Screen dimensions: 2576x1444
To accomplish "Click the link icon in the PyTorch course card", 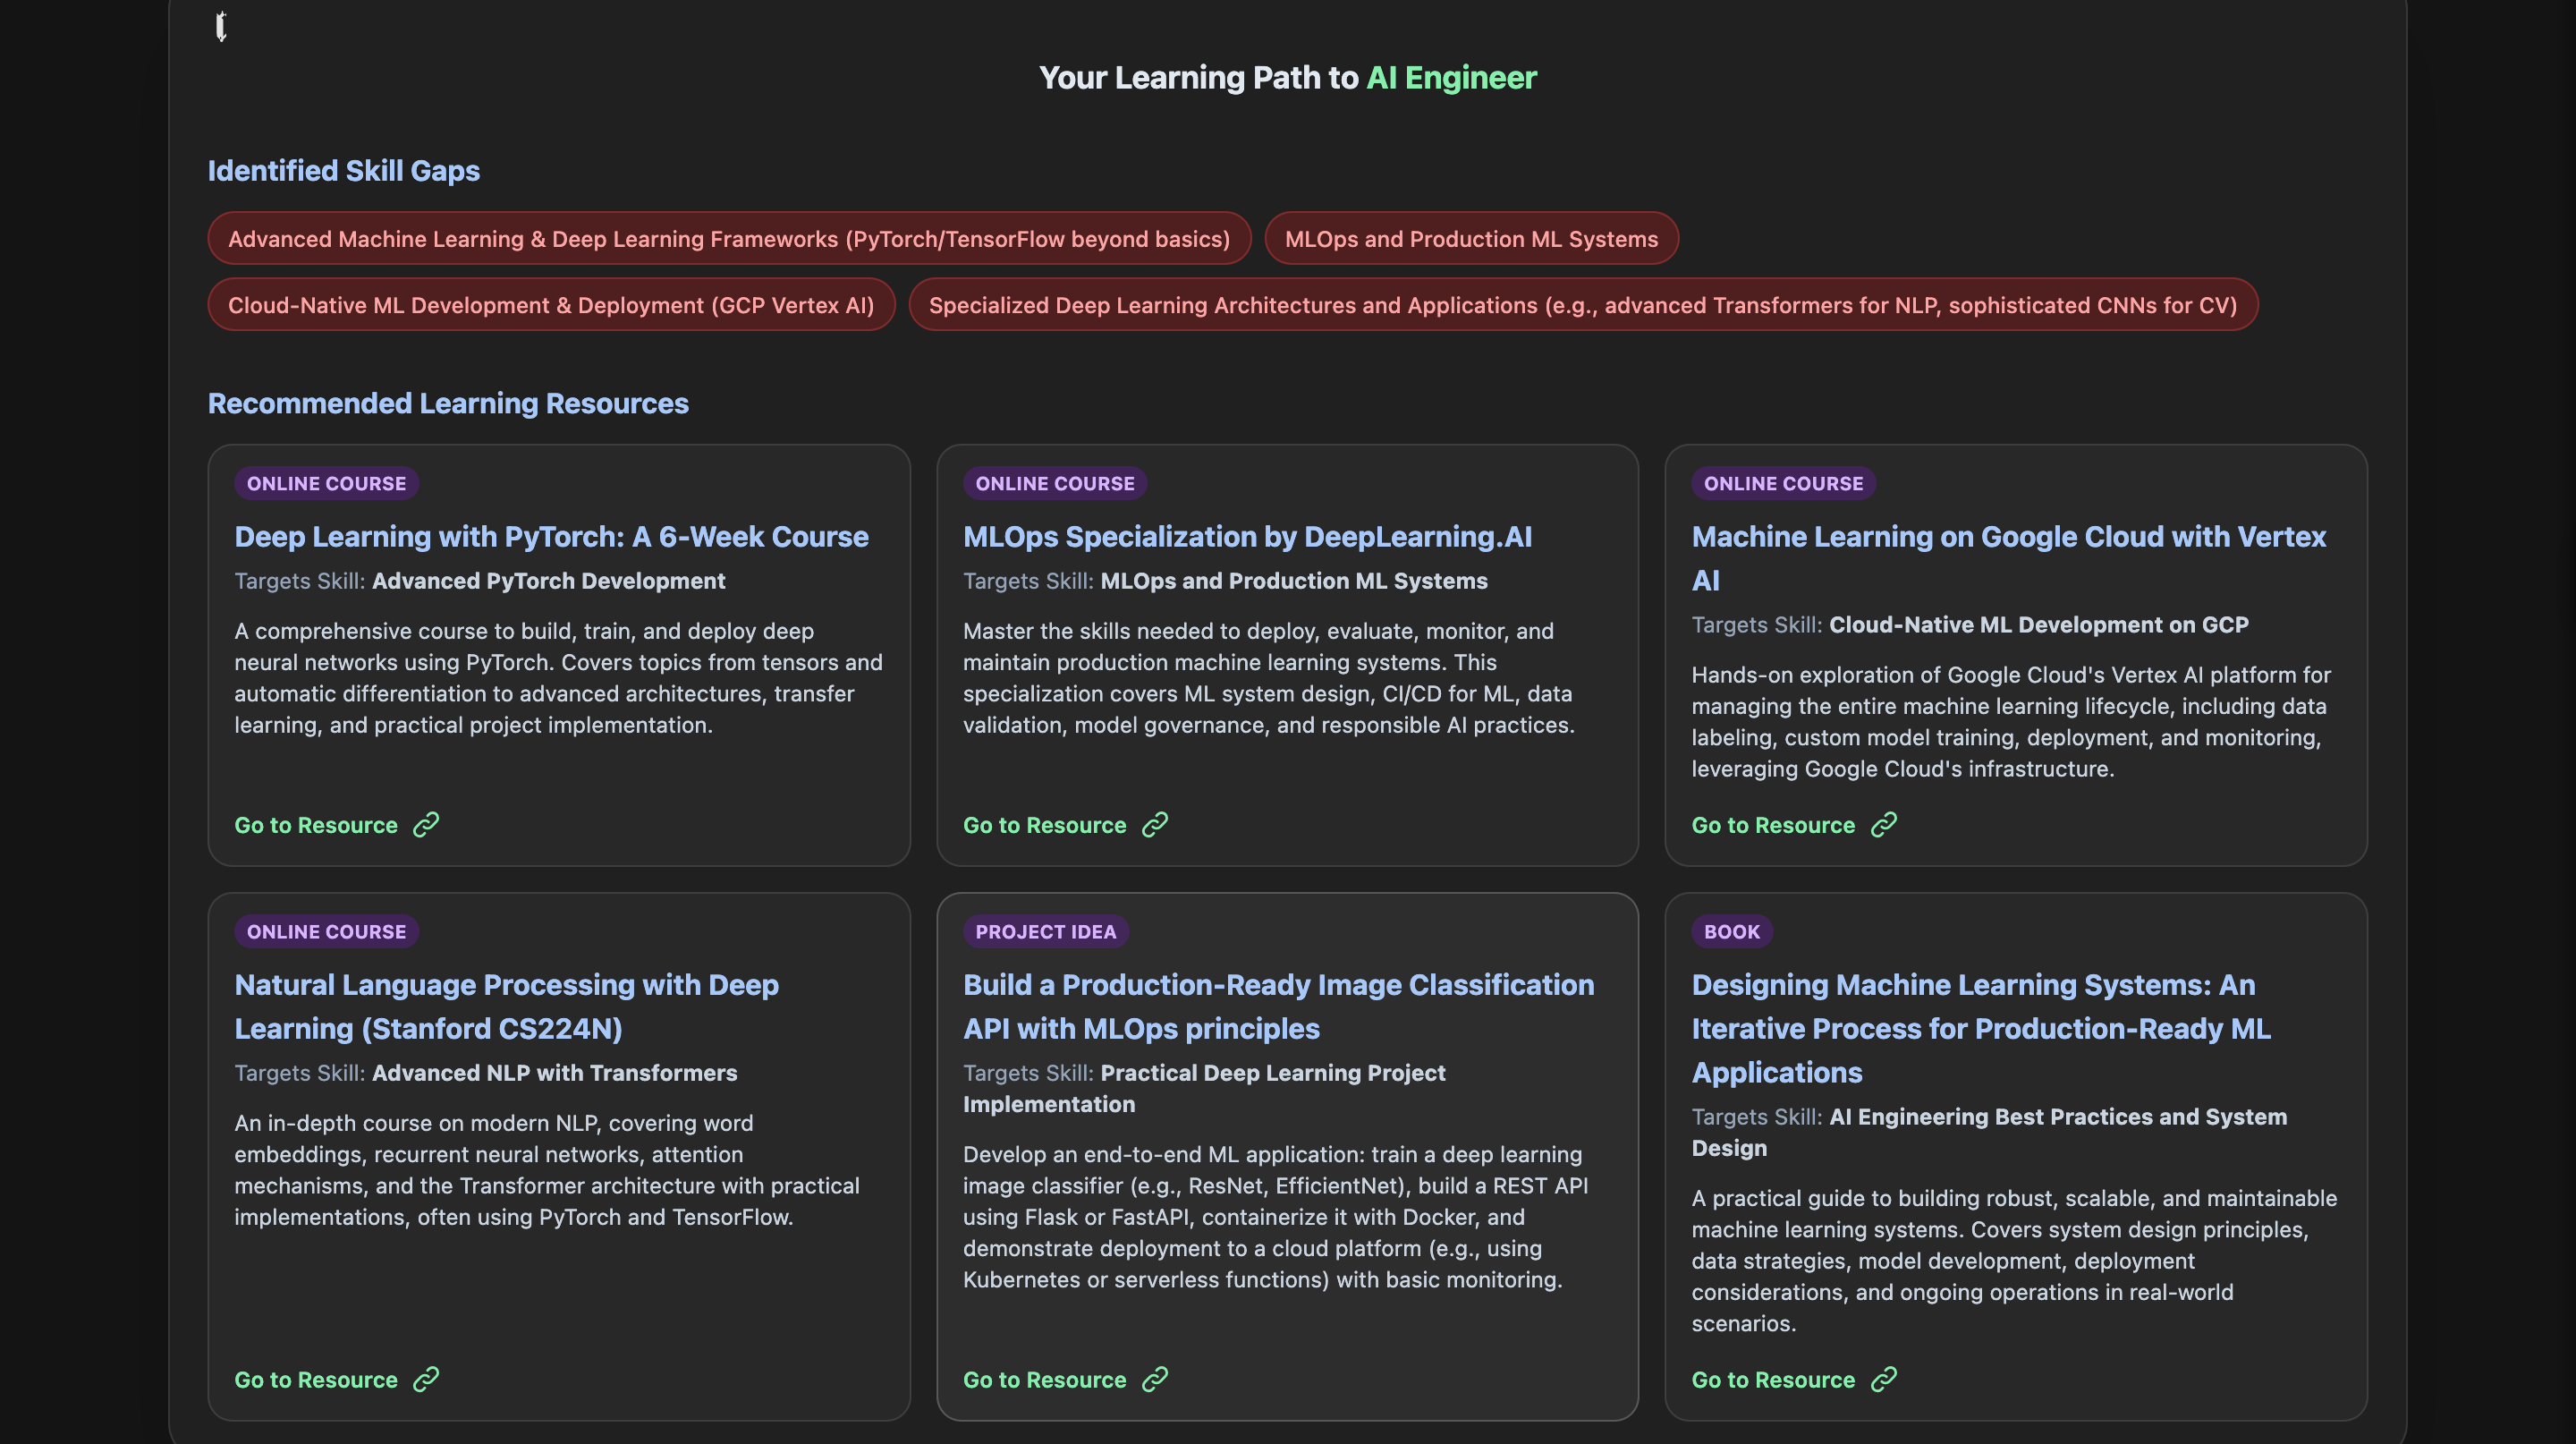I will click(x=426, y=824).
